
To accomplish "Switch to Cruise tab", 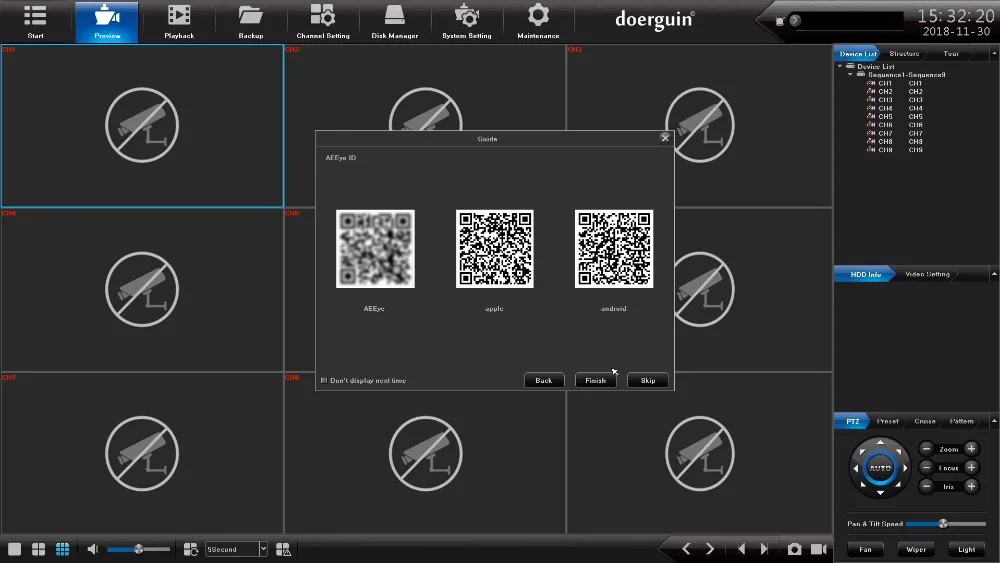I will (x=925, y=421).
